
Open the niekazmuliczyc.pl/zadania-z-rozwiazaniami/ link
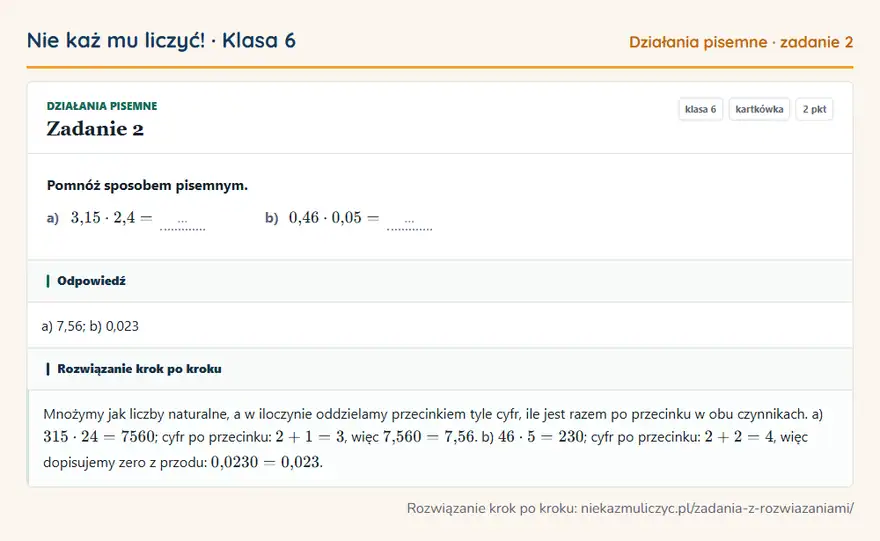717,508
